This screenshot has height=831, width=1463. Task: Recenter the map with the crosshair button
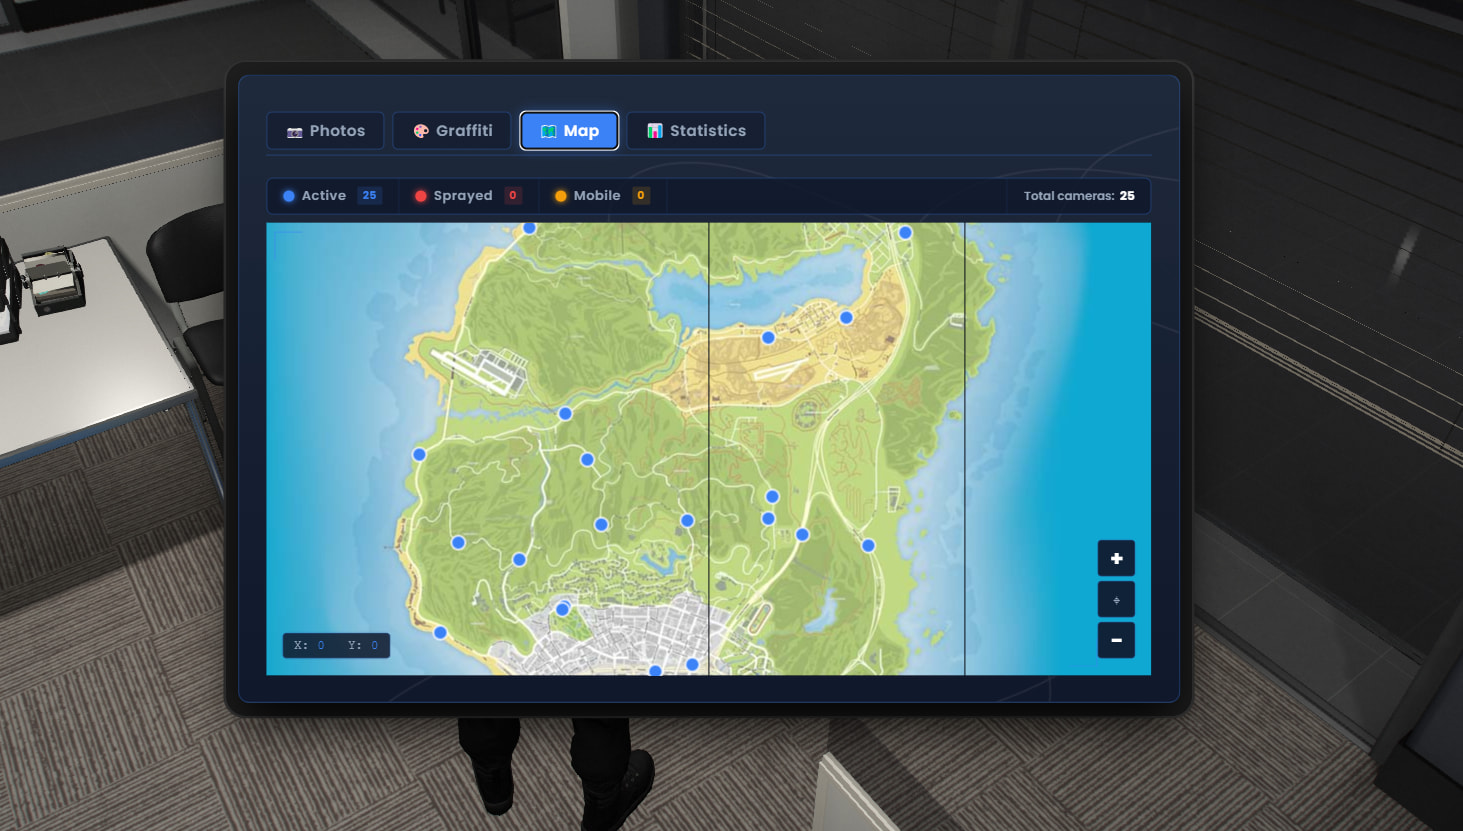point(1116,600)
